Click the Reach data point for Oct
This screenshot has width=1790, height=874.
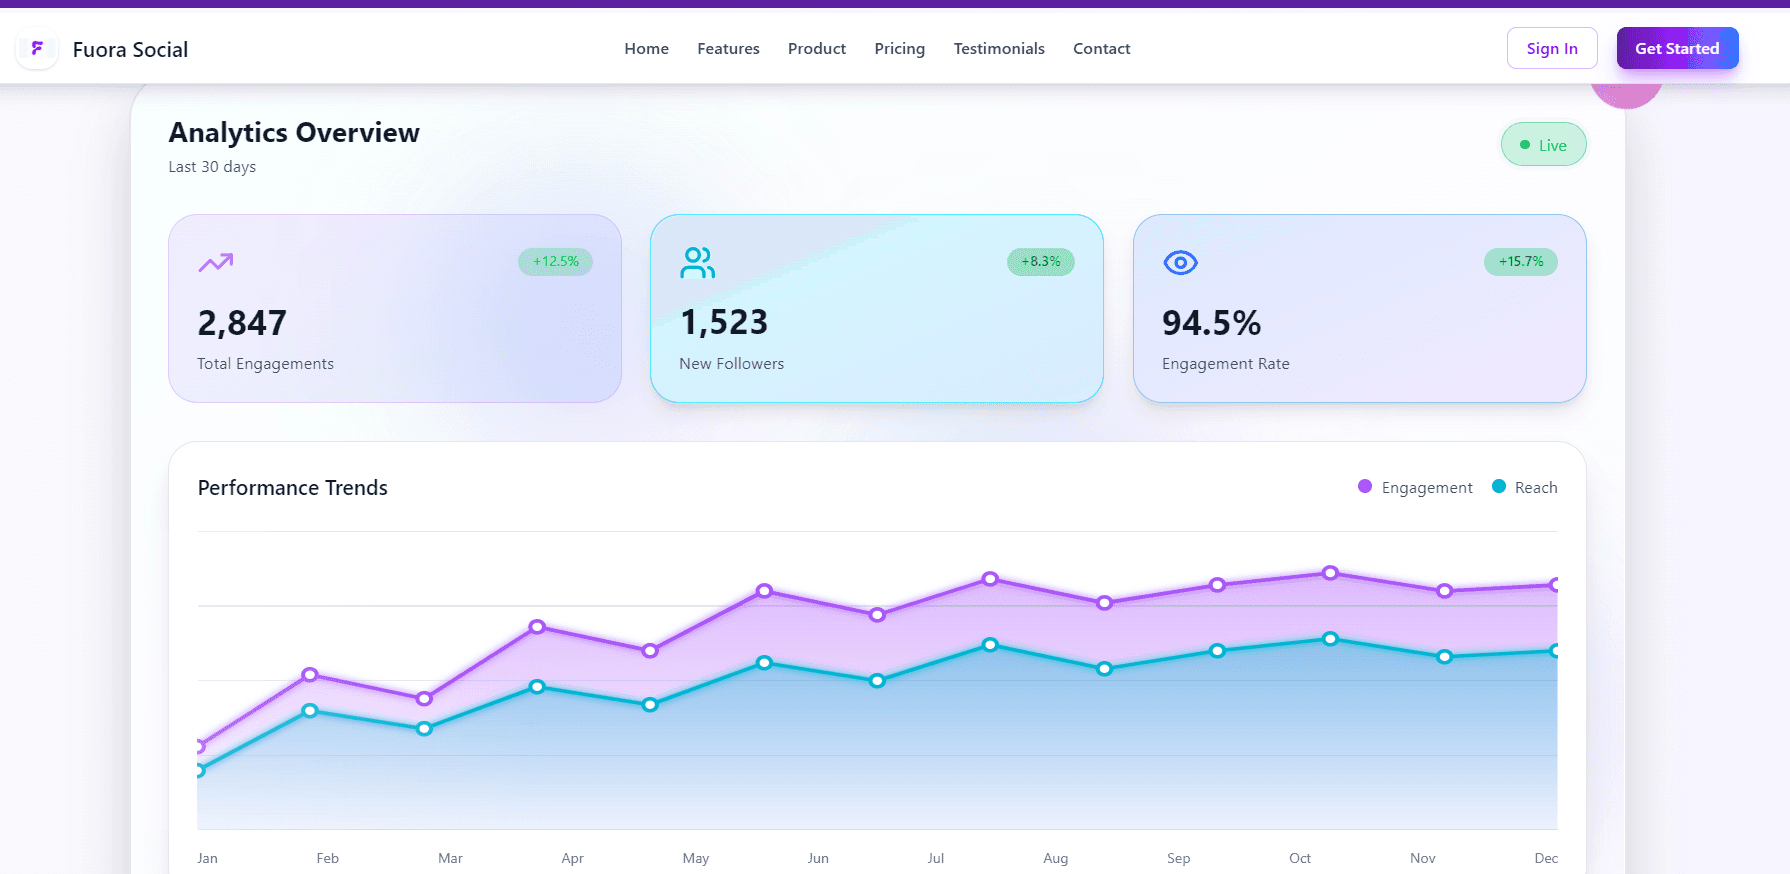point(1330,639)
